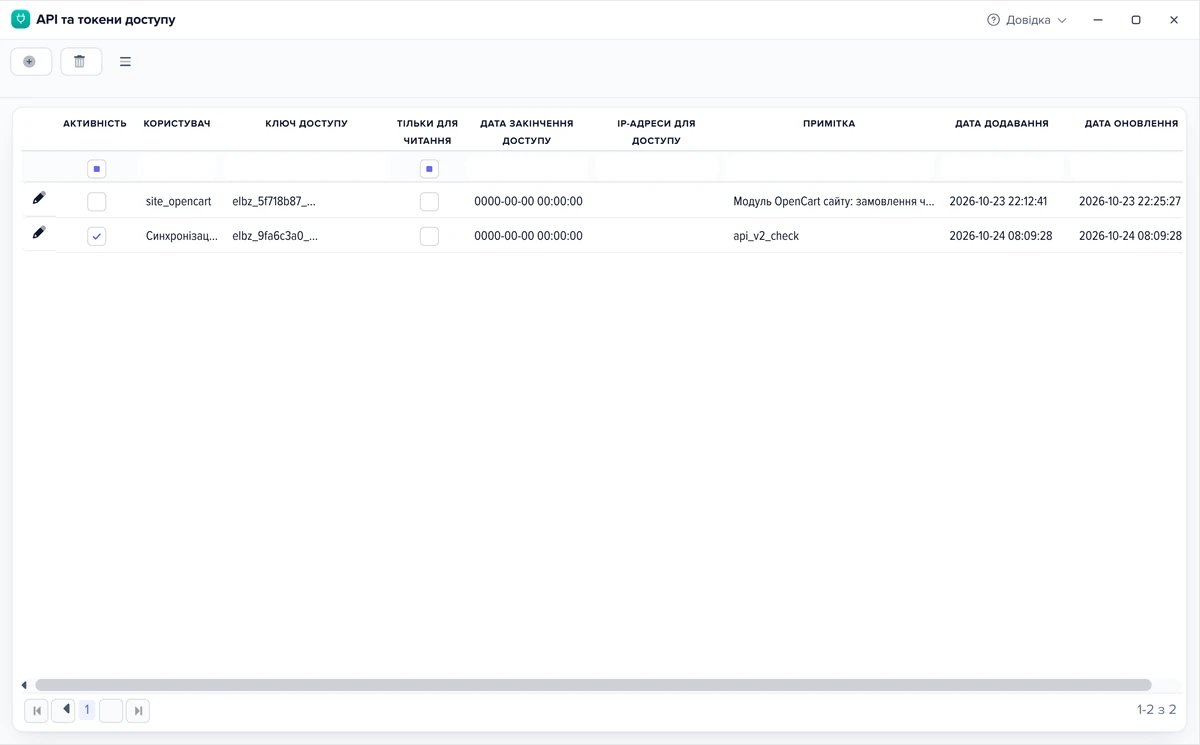This screenshot has width=1200, height=745.
Task: Edit the site_opencart row with pencil icon
Action: [39, 198]
